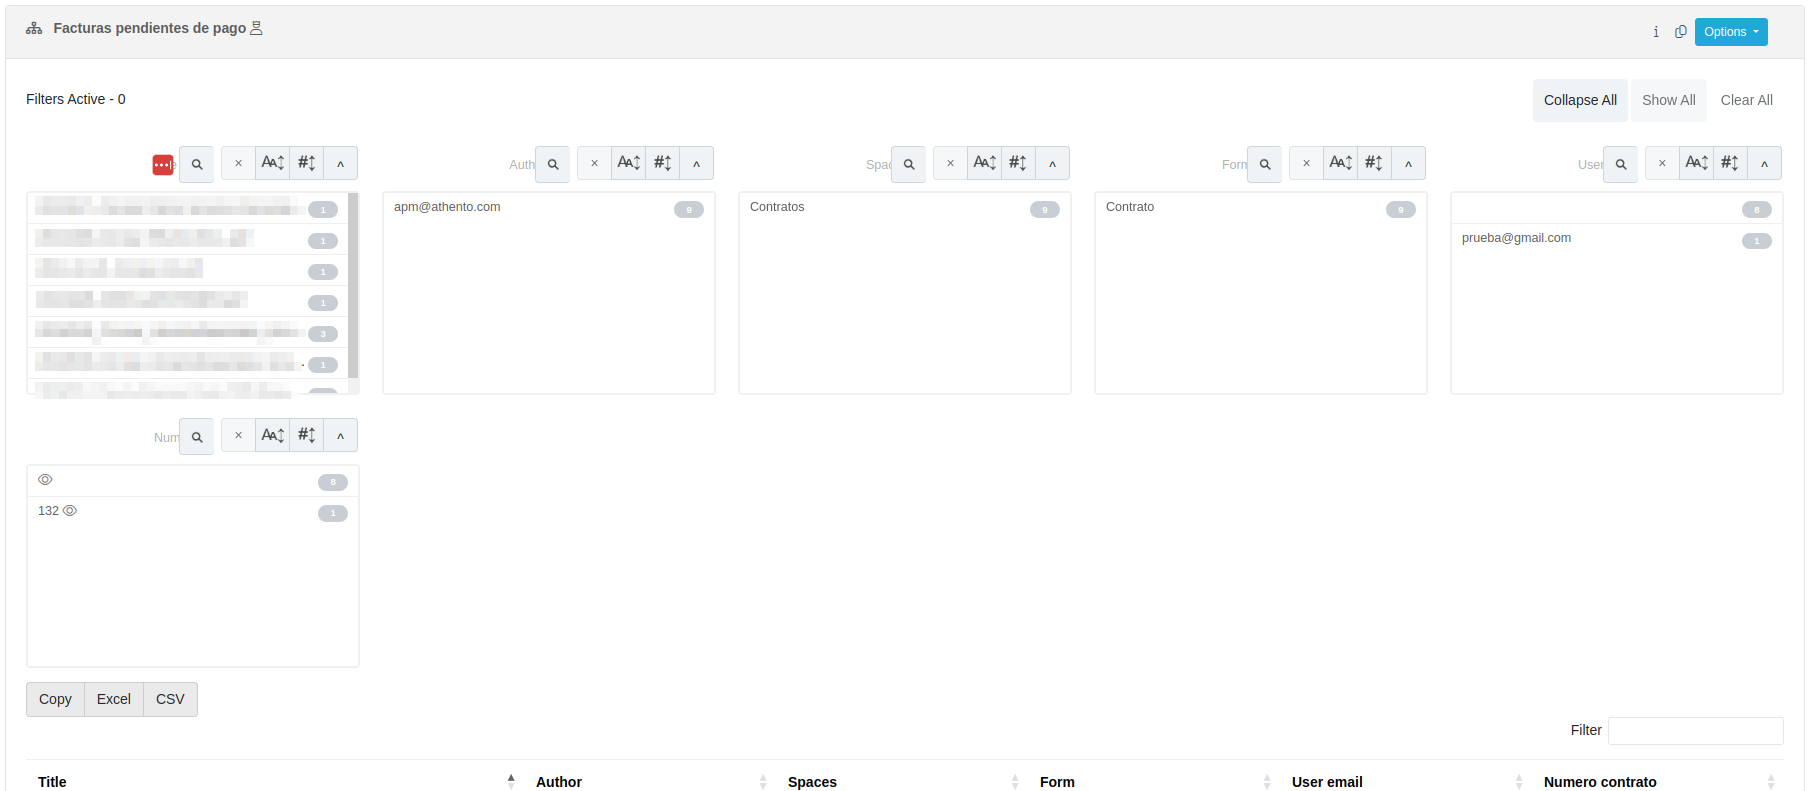Sort Form filter pane by count
The height and width of the screenshot is (791, 1812).
[1374, 163]
